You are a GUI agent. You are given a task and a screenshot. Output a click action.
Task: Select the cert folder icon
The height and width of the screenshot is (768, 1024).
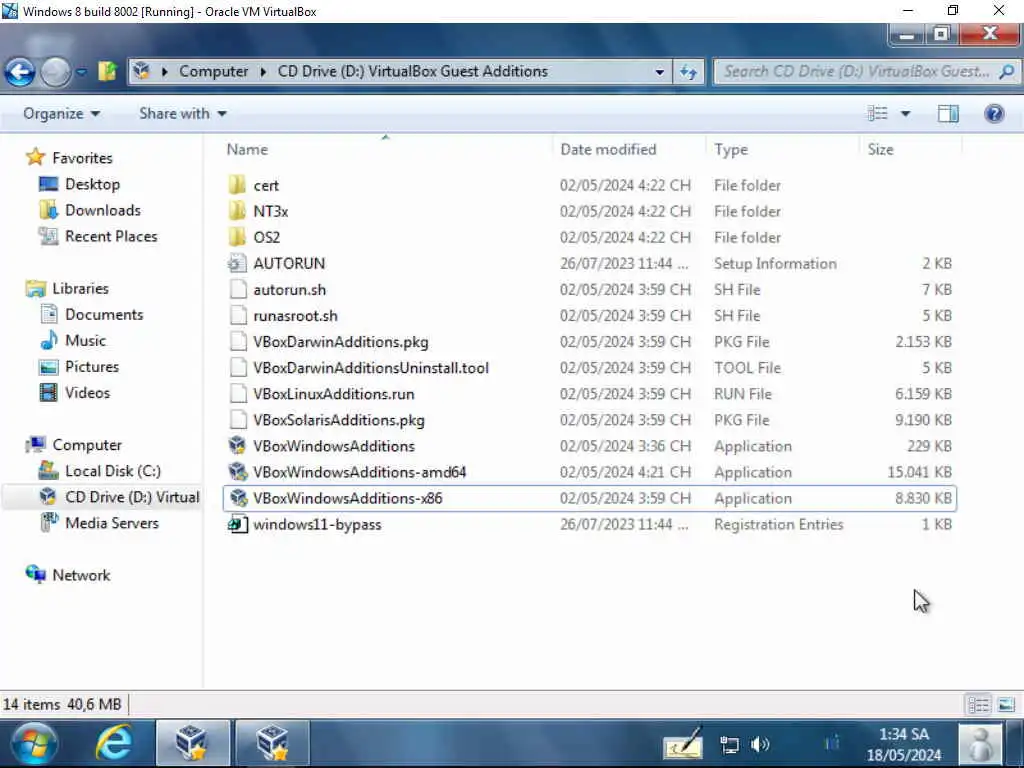238,185
